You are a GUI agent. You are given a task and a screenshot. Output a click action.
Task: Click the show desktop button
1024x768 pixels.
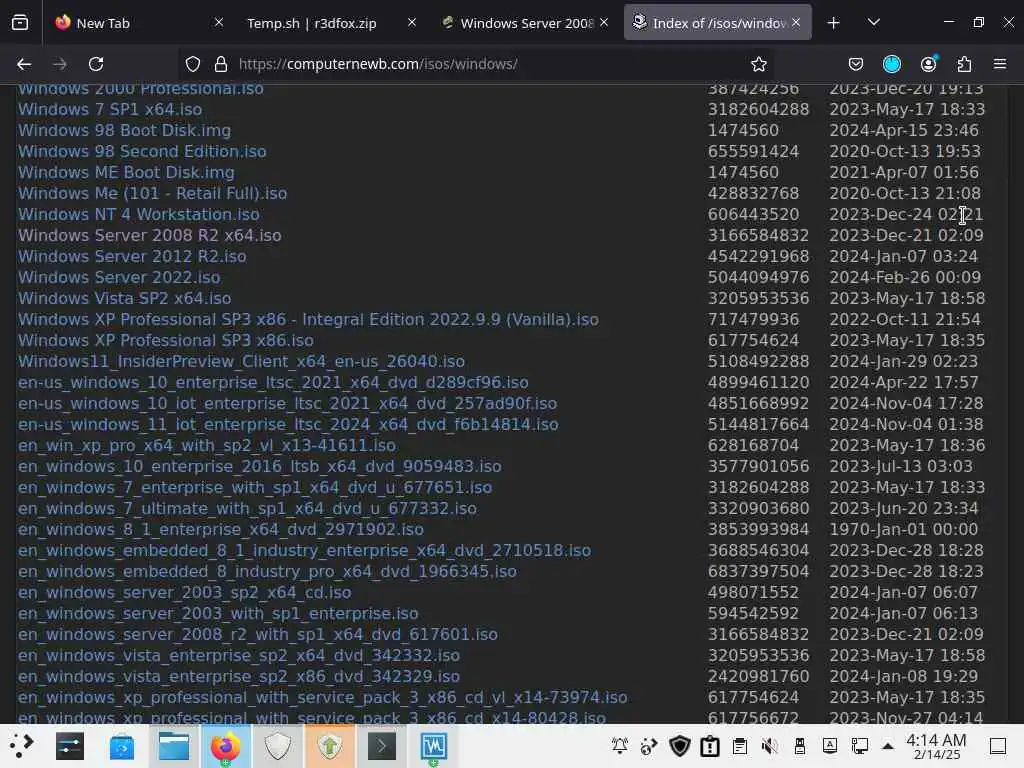998,746
